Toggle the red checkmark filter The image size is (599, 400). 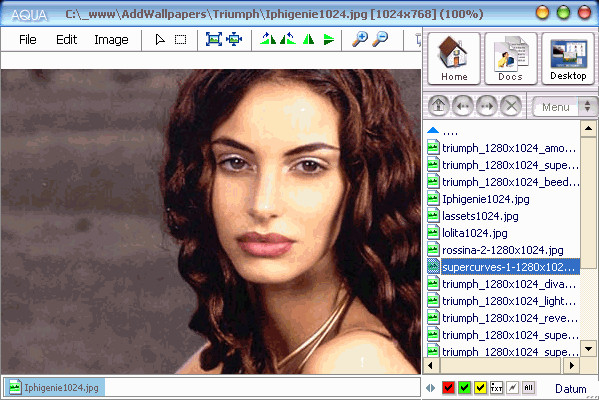(448, 388)
